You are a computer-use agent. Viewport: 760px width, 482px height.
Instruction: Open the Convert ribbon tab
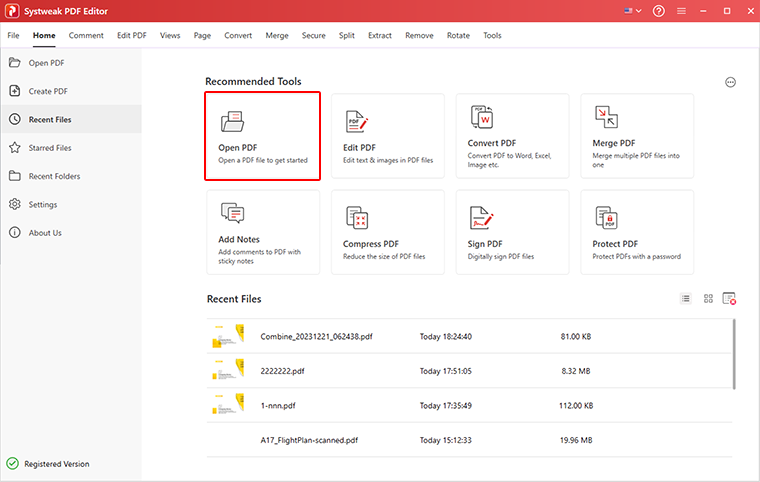tap(238, 35)
